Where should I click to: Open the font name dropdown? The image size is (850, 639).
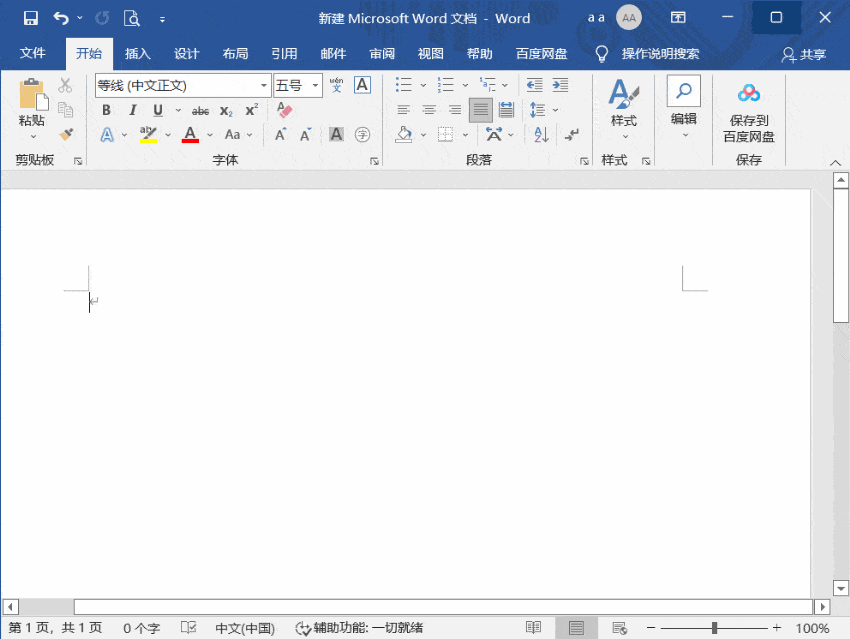263,86
